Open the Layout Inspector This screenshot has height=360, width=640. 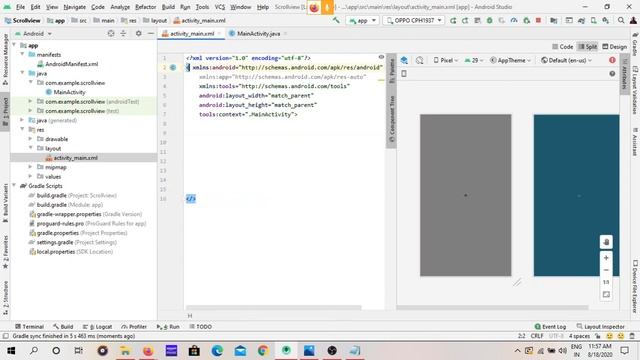pos(601,327)
